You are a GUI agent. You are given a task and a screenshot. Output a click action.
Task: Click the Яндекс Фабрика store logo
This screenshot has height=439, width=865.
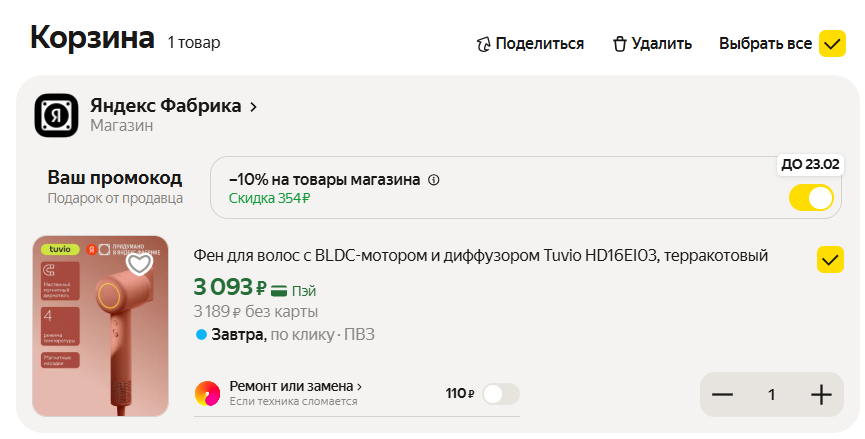(56, 115)
